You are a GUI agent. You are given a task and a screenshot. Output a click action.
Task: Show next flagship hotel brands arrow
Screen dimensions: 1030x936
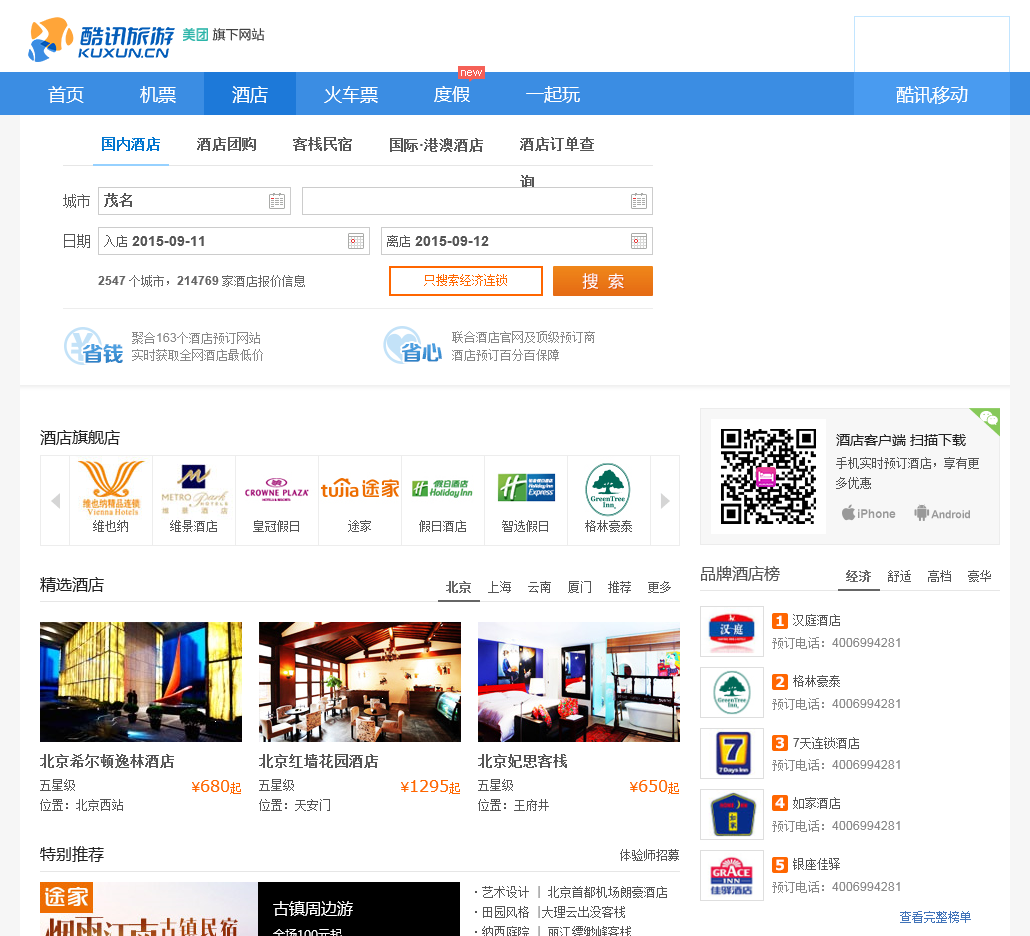point(665,501)
